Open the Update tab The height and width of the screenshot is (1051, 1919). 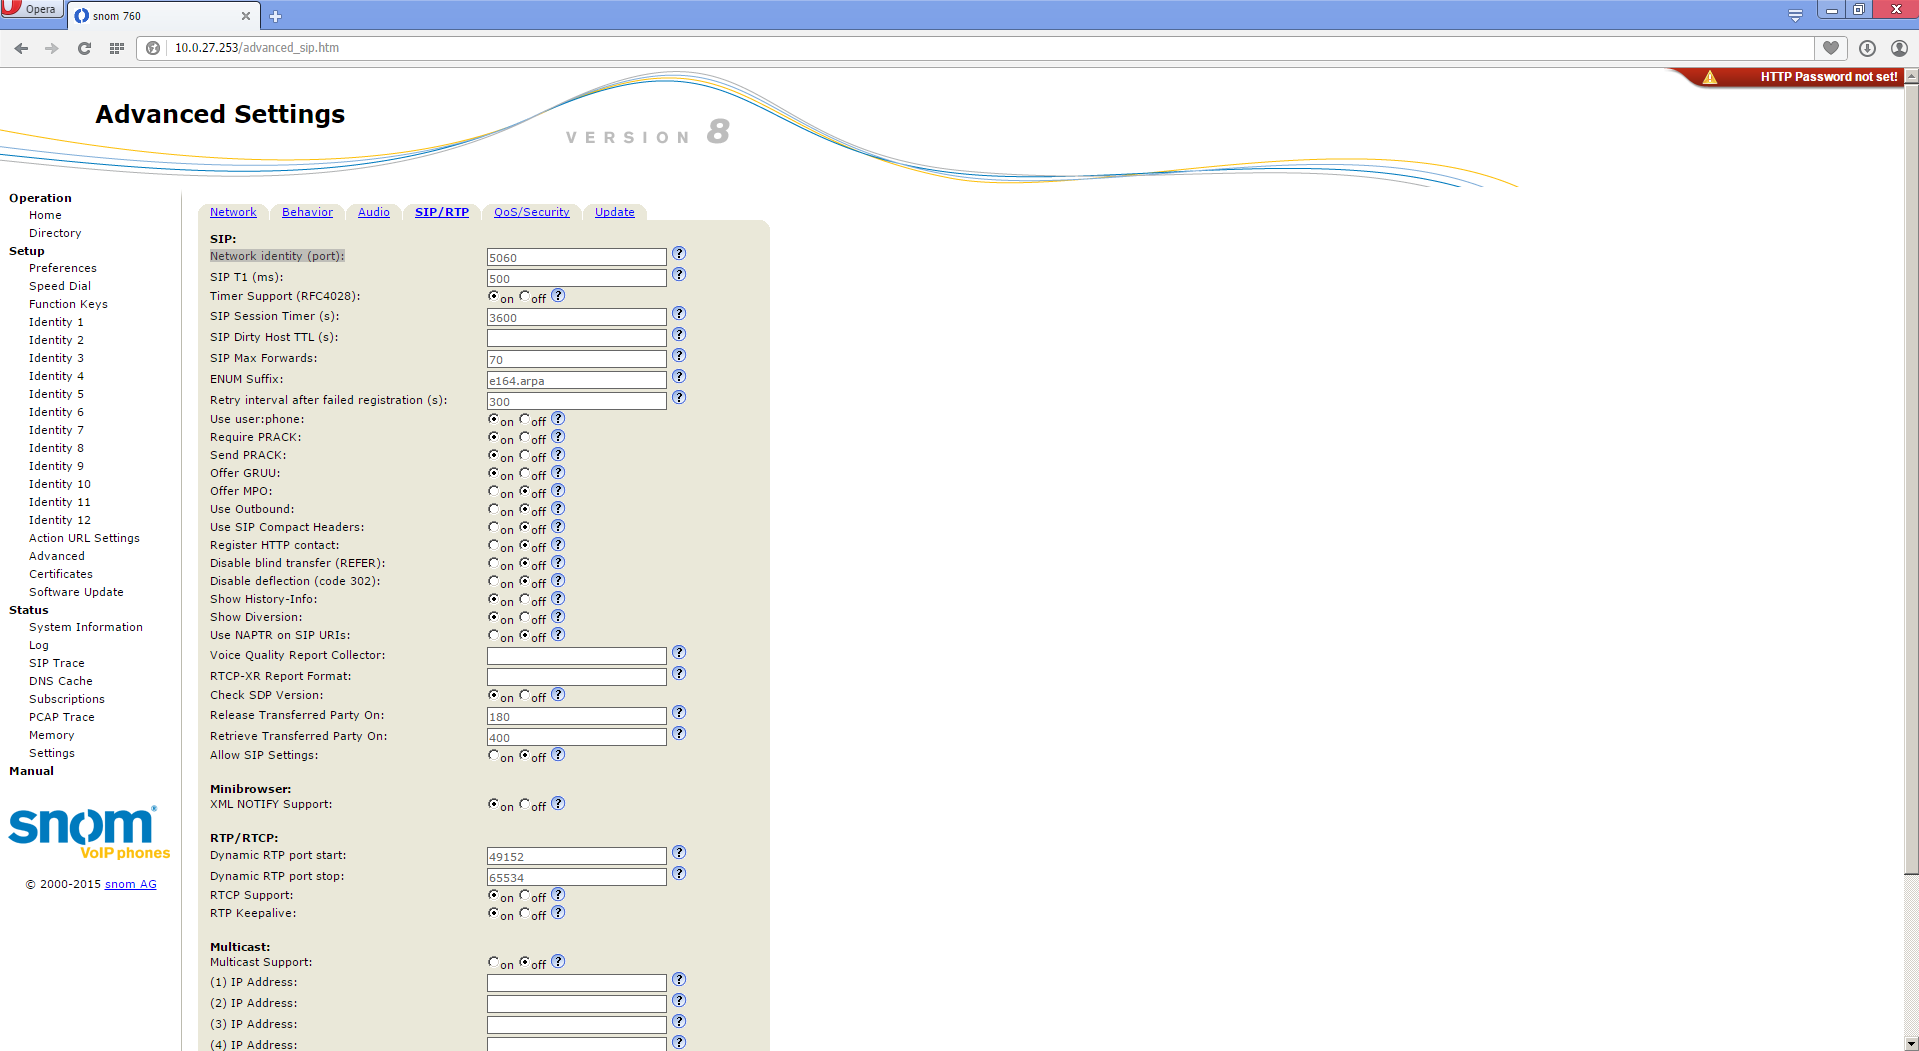(x=615, y=212)
